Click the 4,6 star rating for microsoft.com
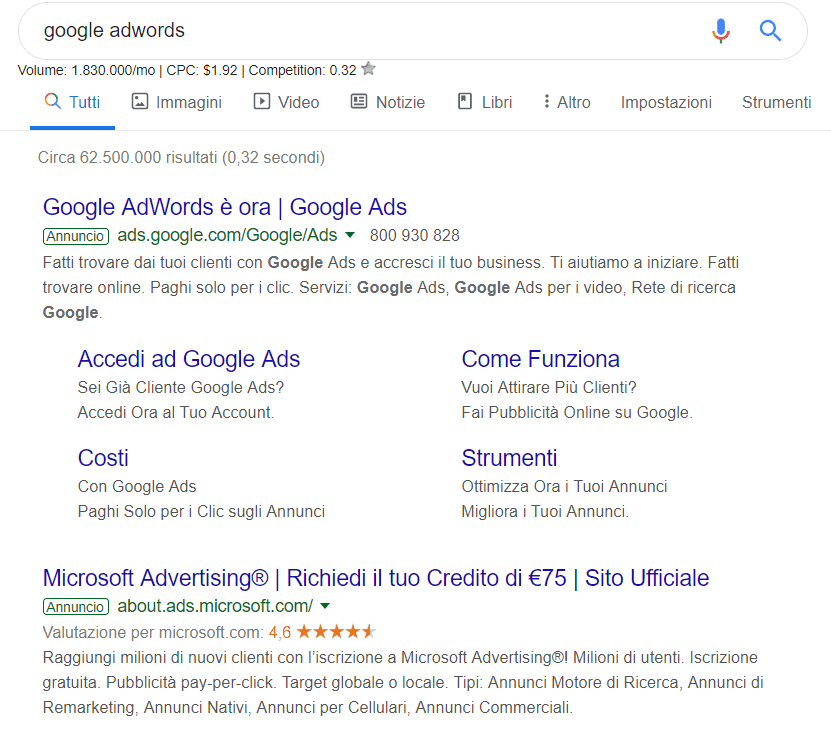The image size is (831, 738). tap(322, 632)
